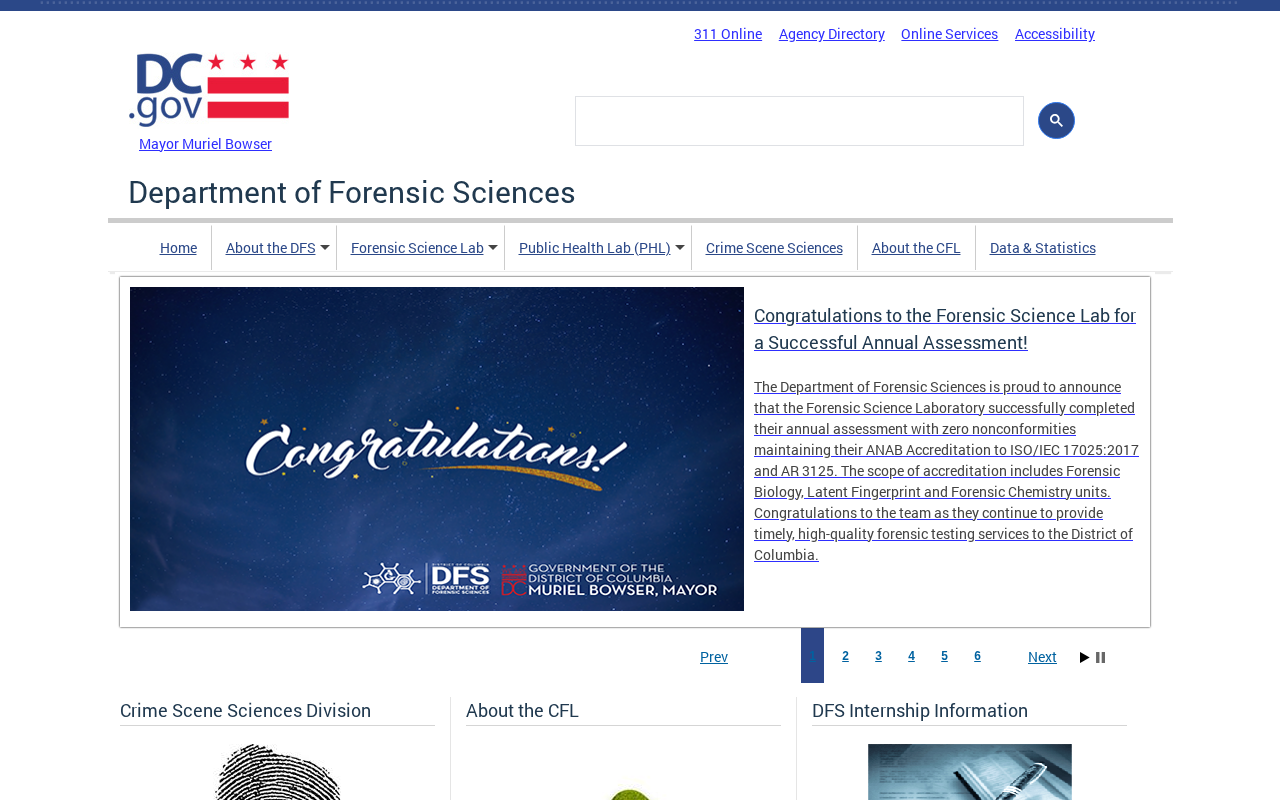Click the search magnifier button
1280x800 pixels.
click(1056, 121)
